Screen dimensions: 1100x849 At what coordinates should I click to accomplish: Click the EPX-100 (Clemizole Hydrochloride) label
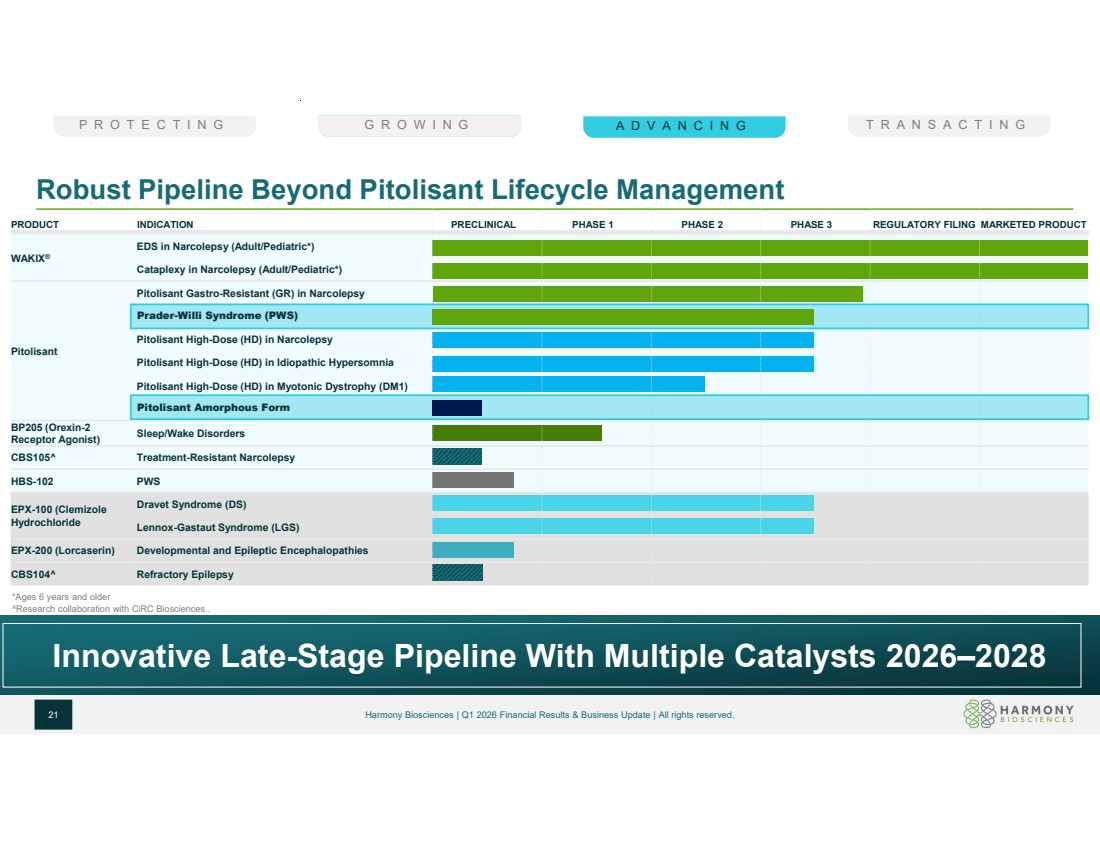tap(59, 516)
